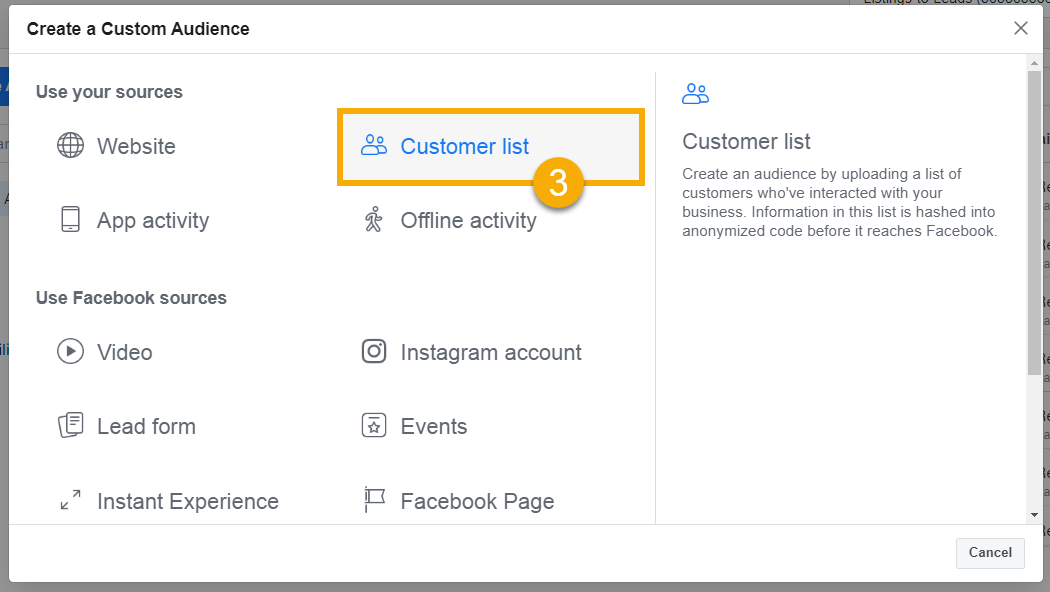This screenshot has height=592, width=1050.
Task: Click the App activity phone icon
Action: (x=70, y=219)
